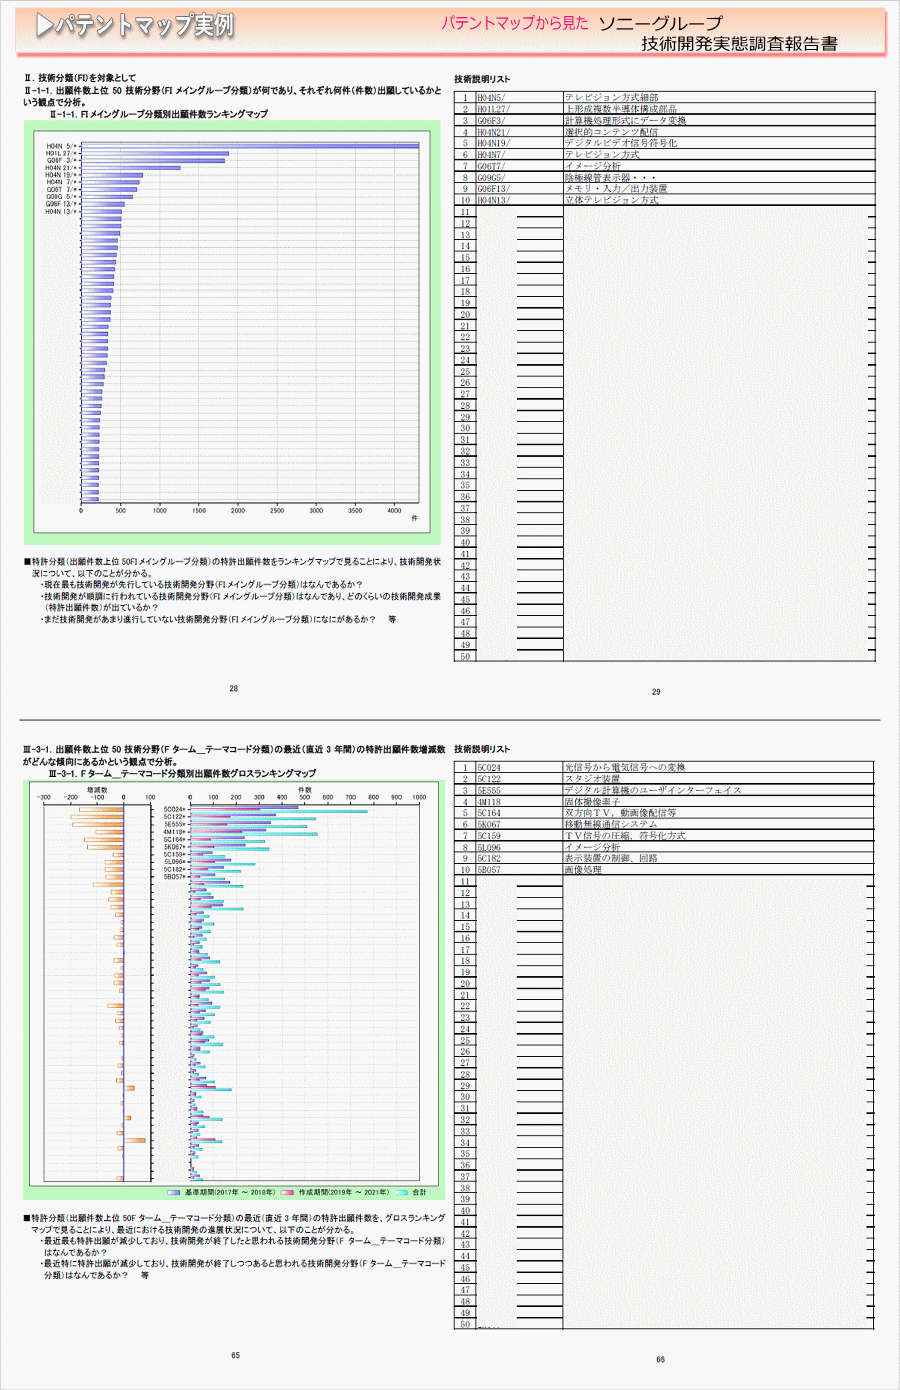Click the H01L 27/* label on the ranking chart

point(61,153)
